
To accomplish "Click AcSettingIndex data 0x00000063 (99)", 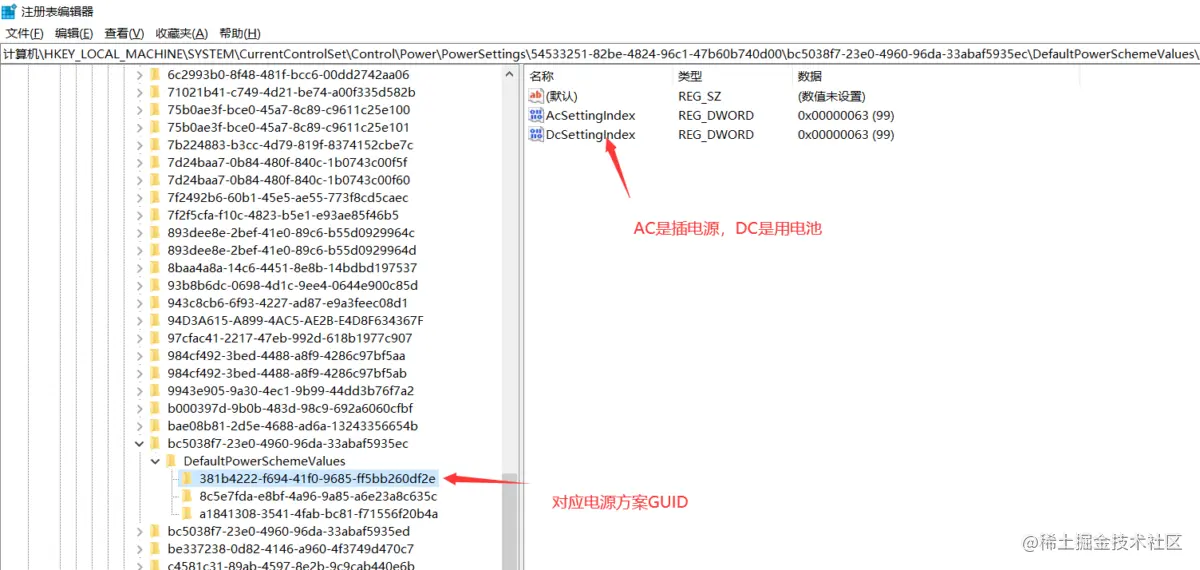I will [845, 115].
